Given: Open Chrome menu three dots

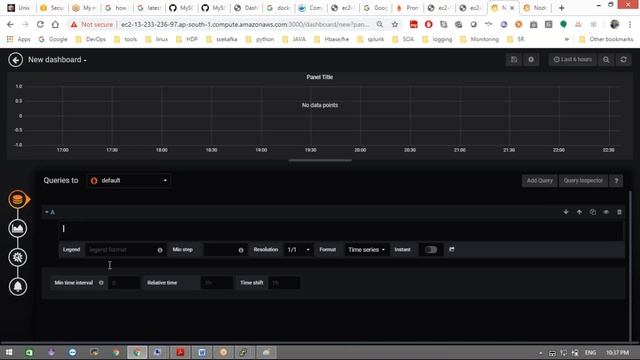Looking at the screenshot, I should tap(630, 24).
